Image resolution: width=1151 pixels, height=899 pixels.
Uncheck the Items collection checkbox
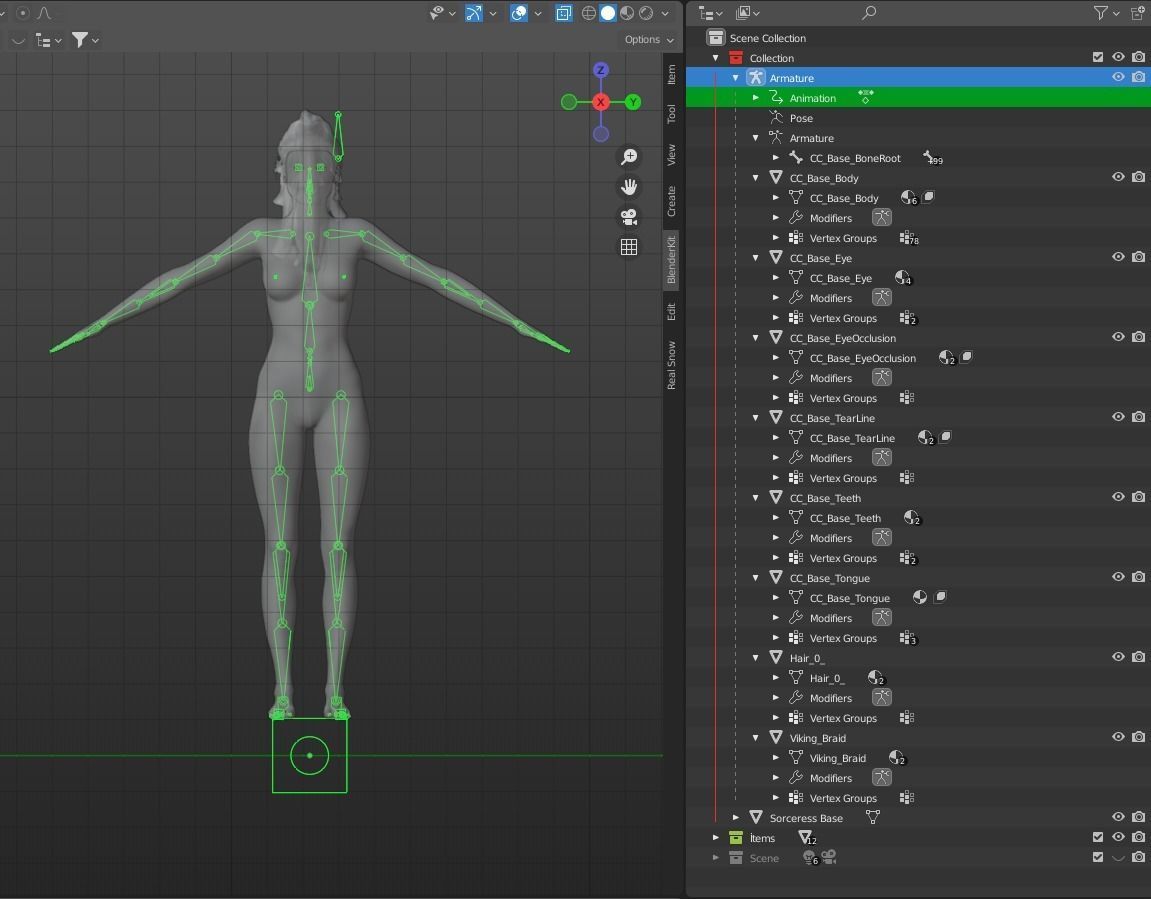pos(1097,837)
